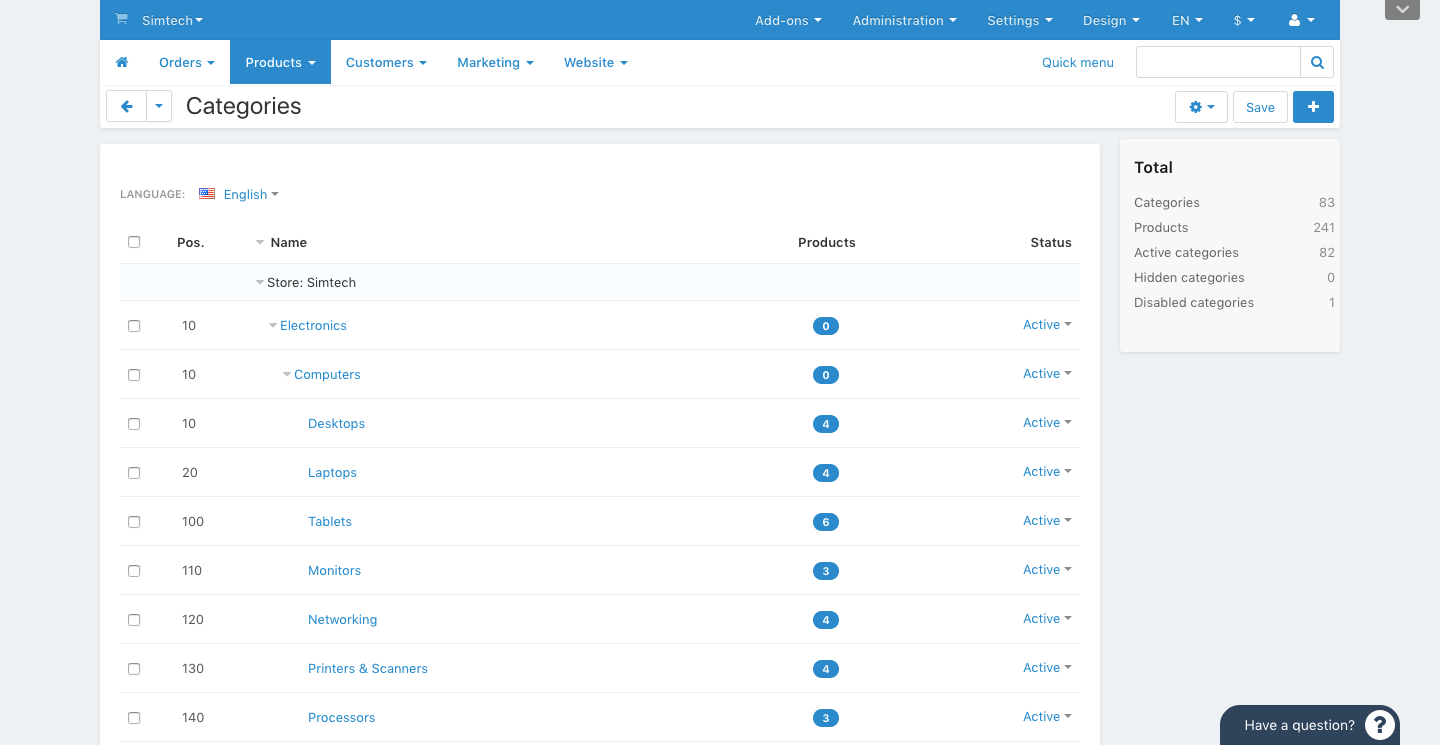Open the Active status dropdown for Laptops

1046,471
